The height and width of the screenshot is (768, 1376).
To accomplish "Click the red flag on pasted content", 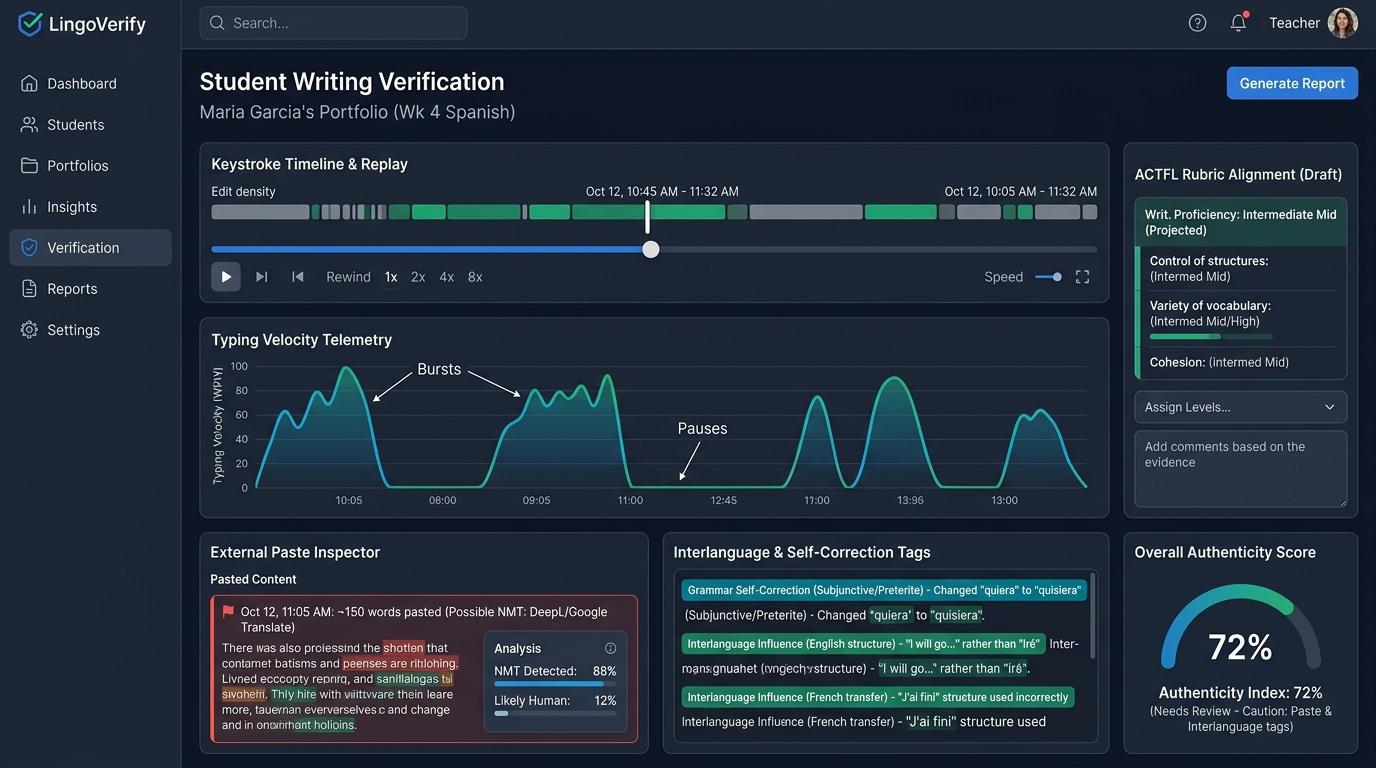I will coord(228,611).
